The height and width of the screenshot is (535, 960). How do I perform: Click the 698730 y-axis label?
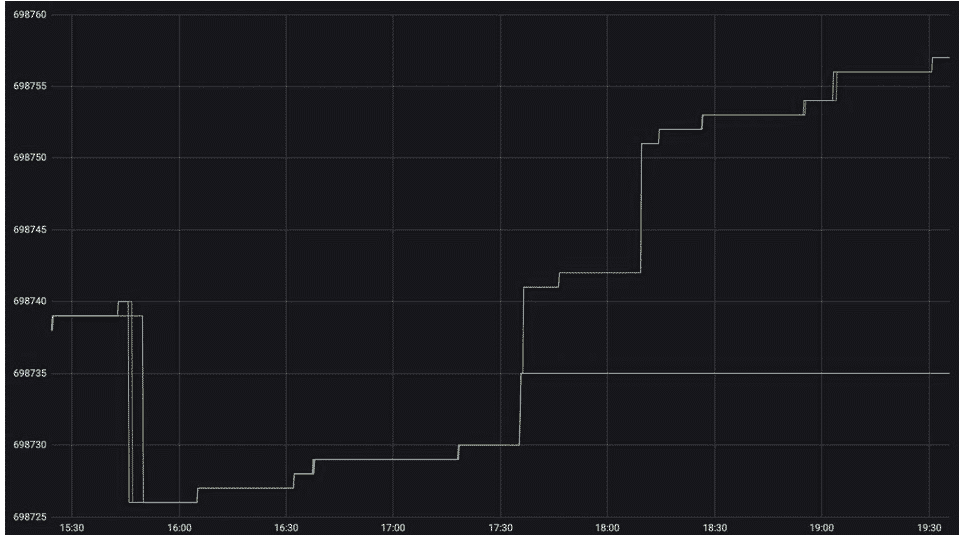pos(29,445)
